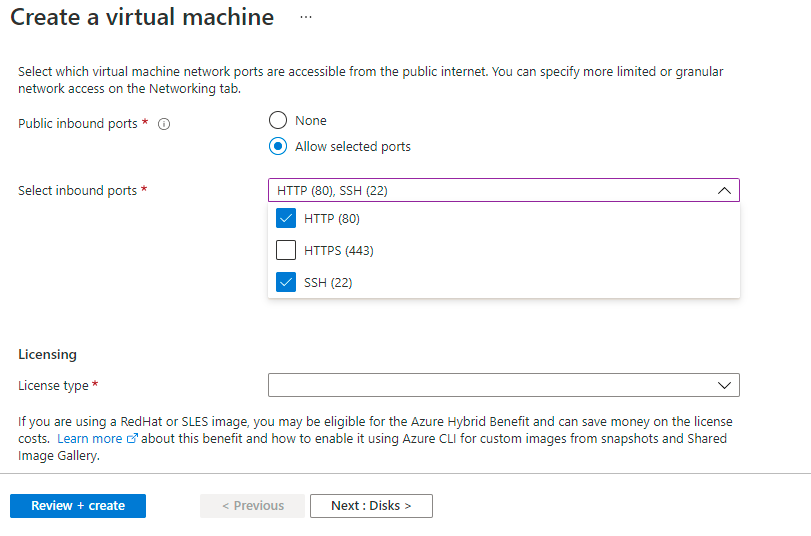The height and width of the screenshot is (536, 811).
Task: Select the HTTPS (443) option label
Action: (x=339, y=251)
